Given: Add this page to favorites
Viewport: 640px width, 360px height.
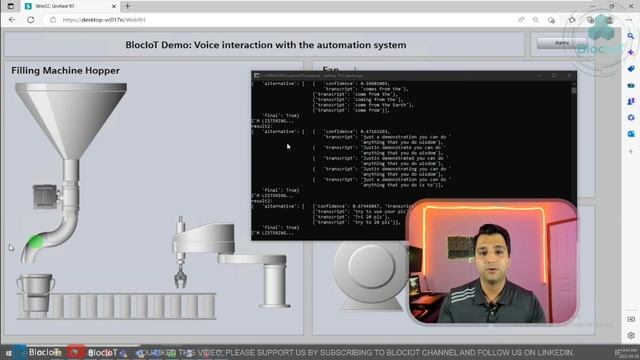Looking at the screenshot, I should (551, 20).
